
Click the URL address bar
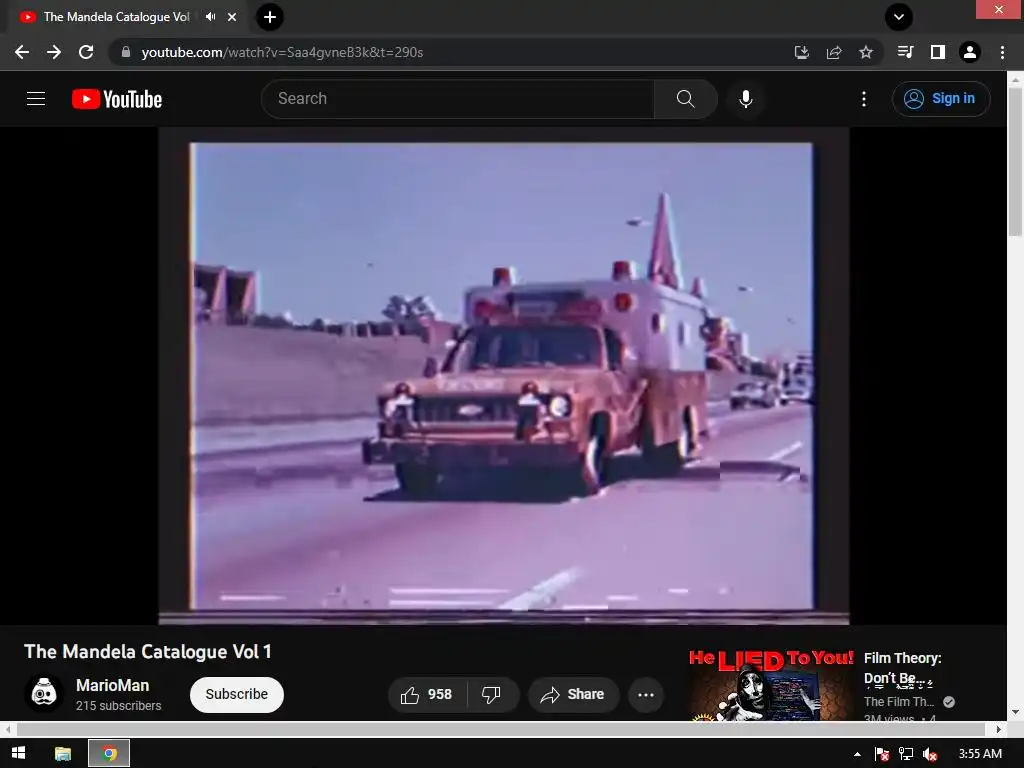[x=451, y=52]
